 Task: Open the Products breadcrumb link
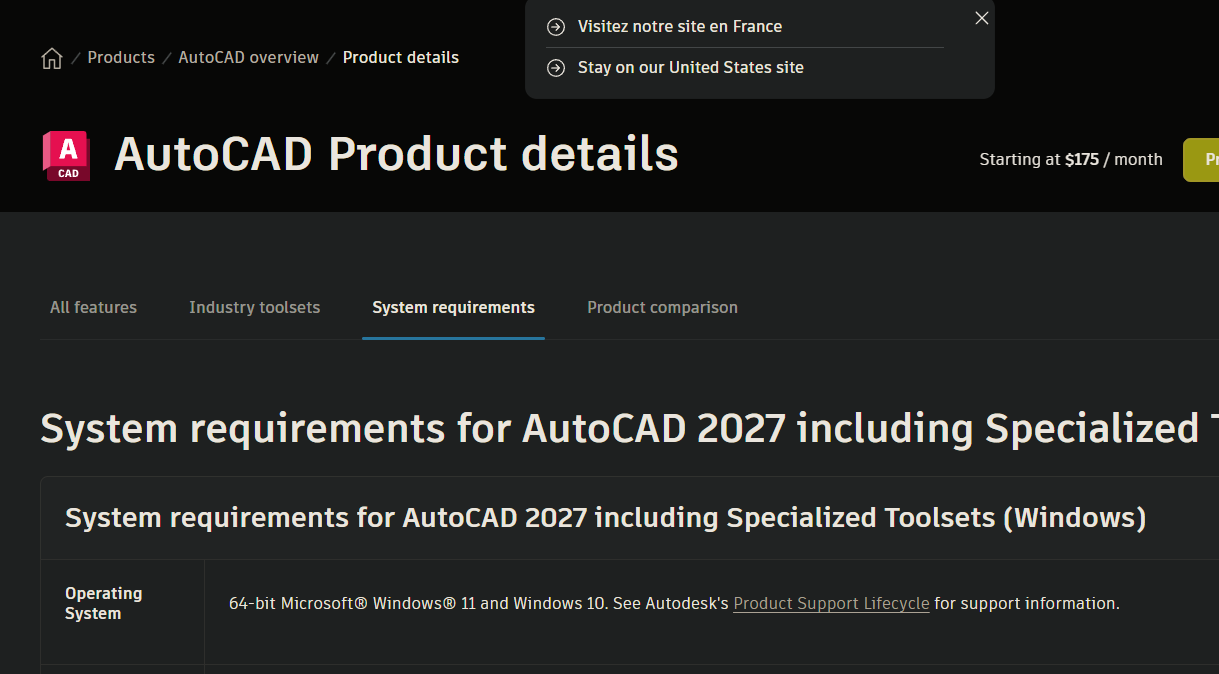(x=121, y=57)
